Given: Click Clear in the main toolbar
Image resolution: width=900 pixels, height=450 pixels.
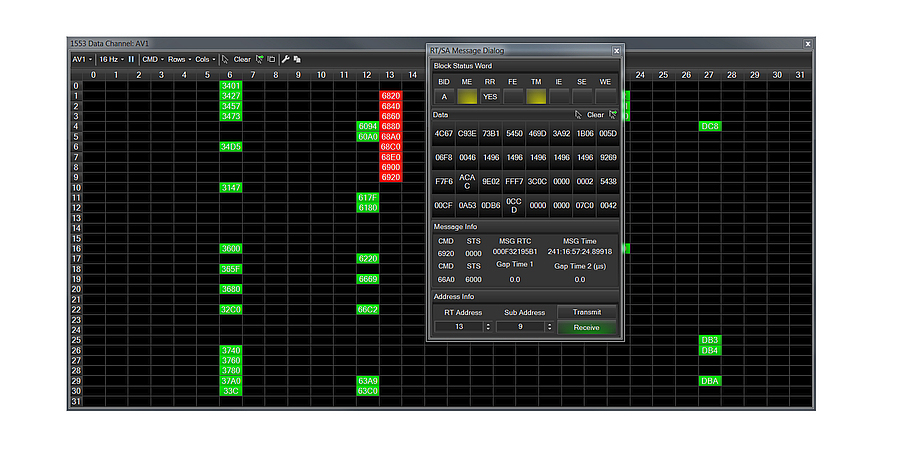Looking at the screenshot, I should (x=242, y=59).
